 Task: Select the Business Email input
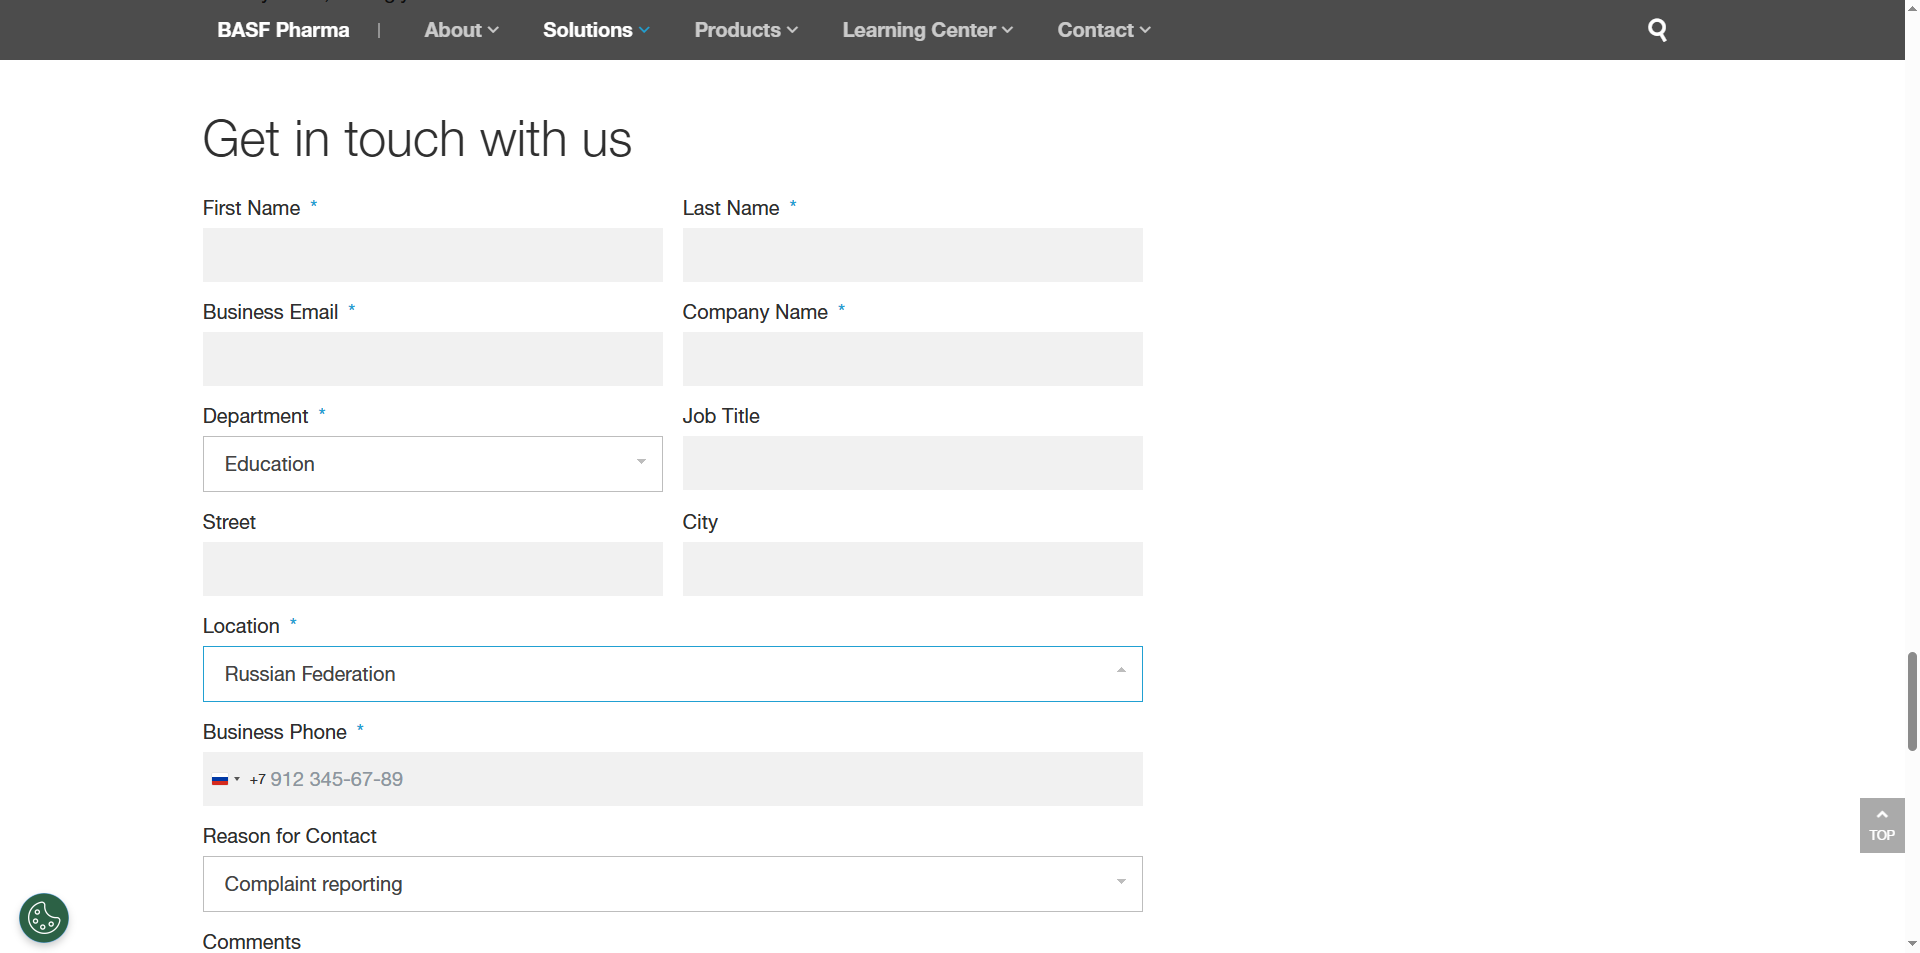(x=432, y=359)
